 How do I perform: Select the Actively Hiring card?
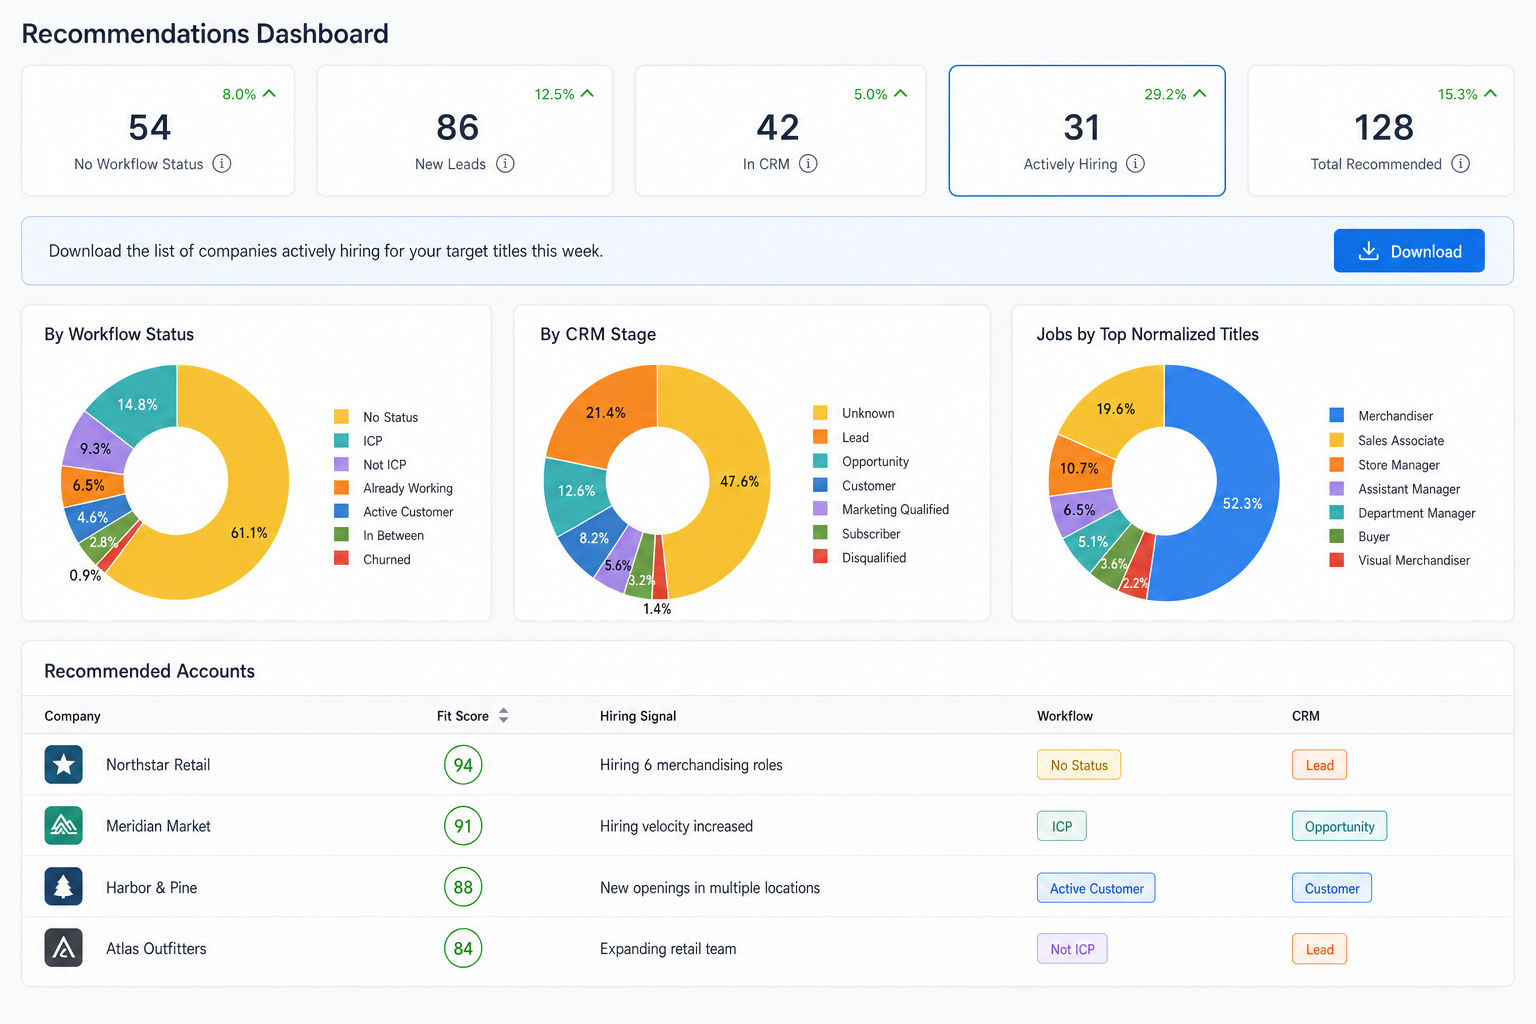click(1087, 131)
